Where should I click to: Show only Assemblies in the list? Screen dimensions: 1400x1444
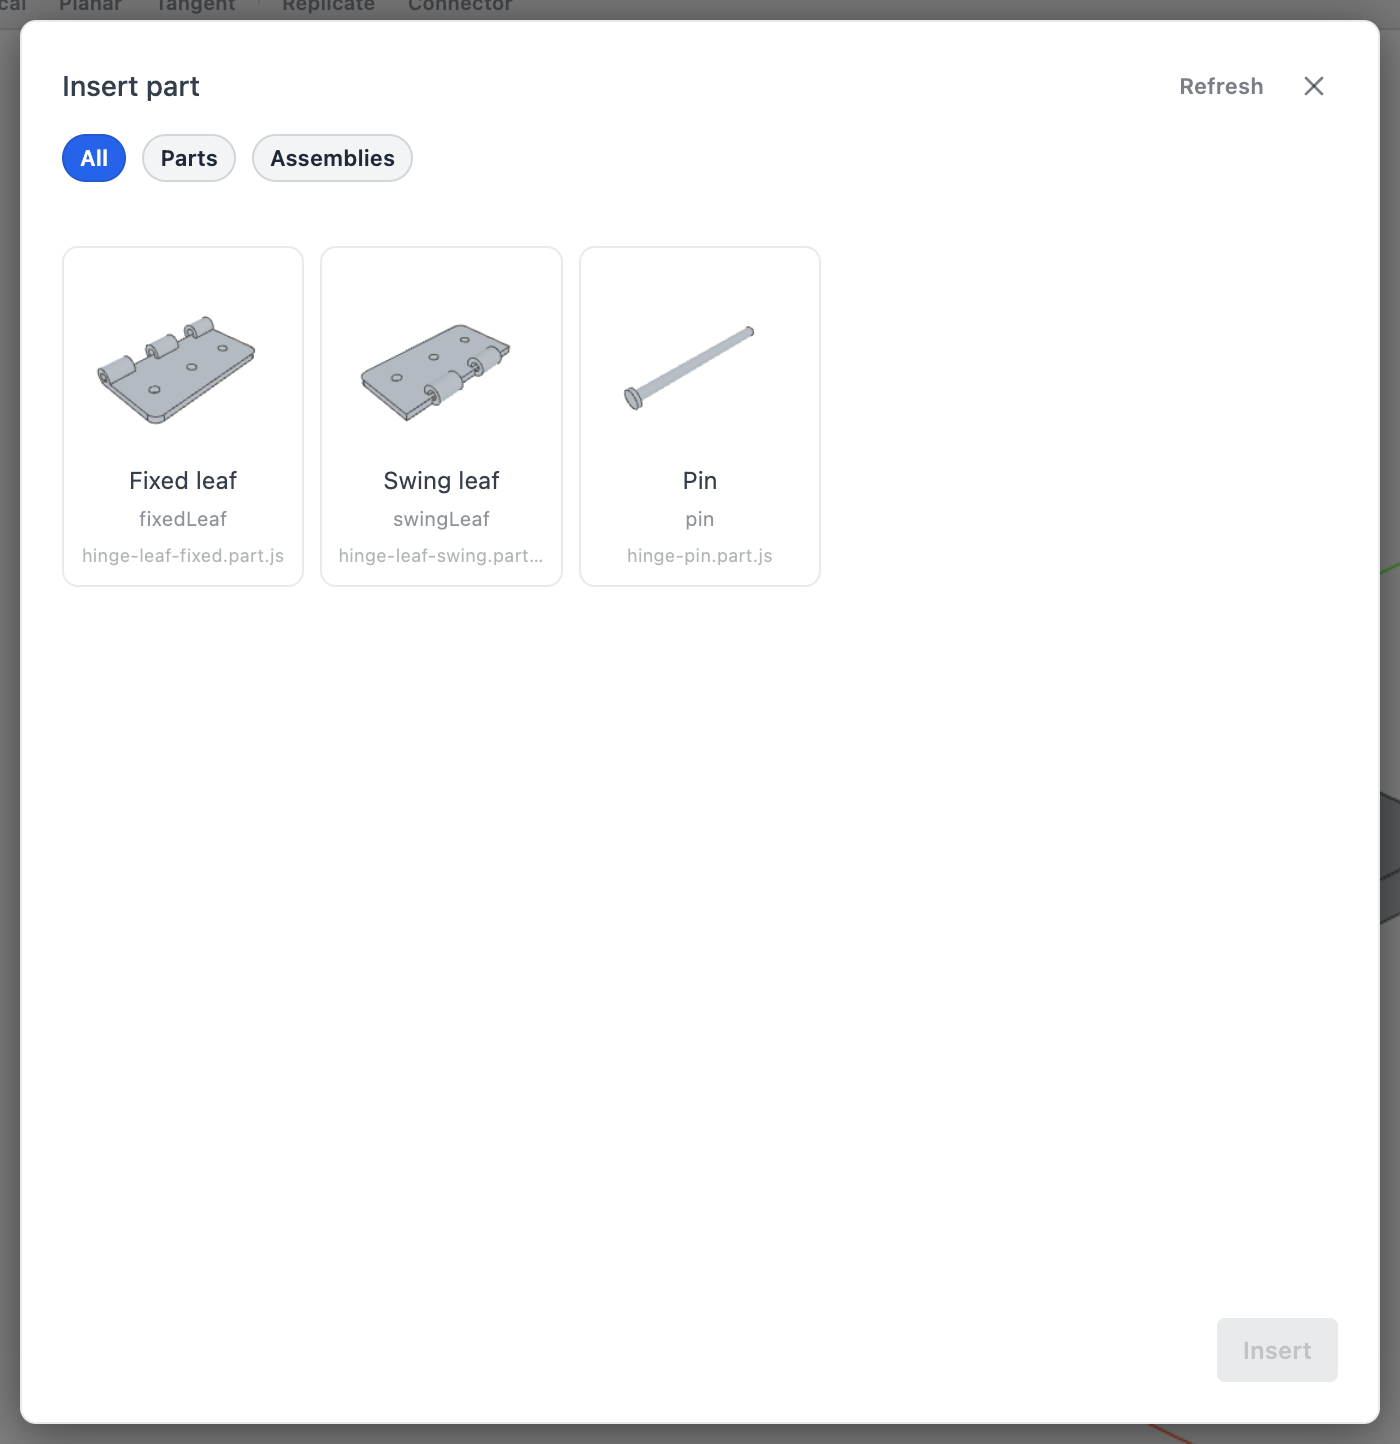click(332, 158)
